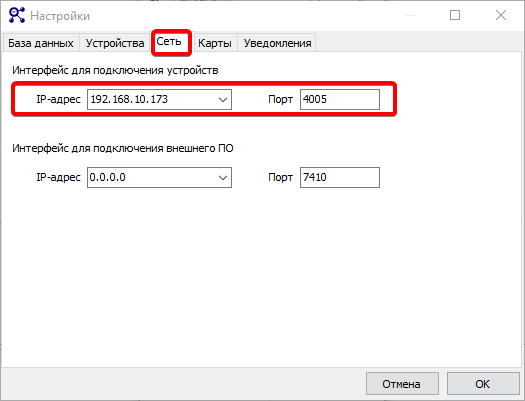Expand the 0.0.0.0 IP-адрес dropdown arrow
The width and height of the screenshot is (525, 401).
(x=223, y=177)
